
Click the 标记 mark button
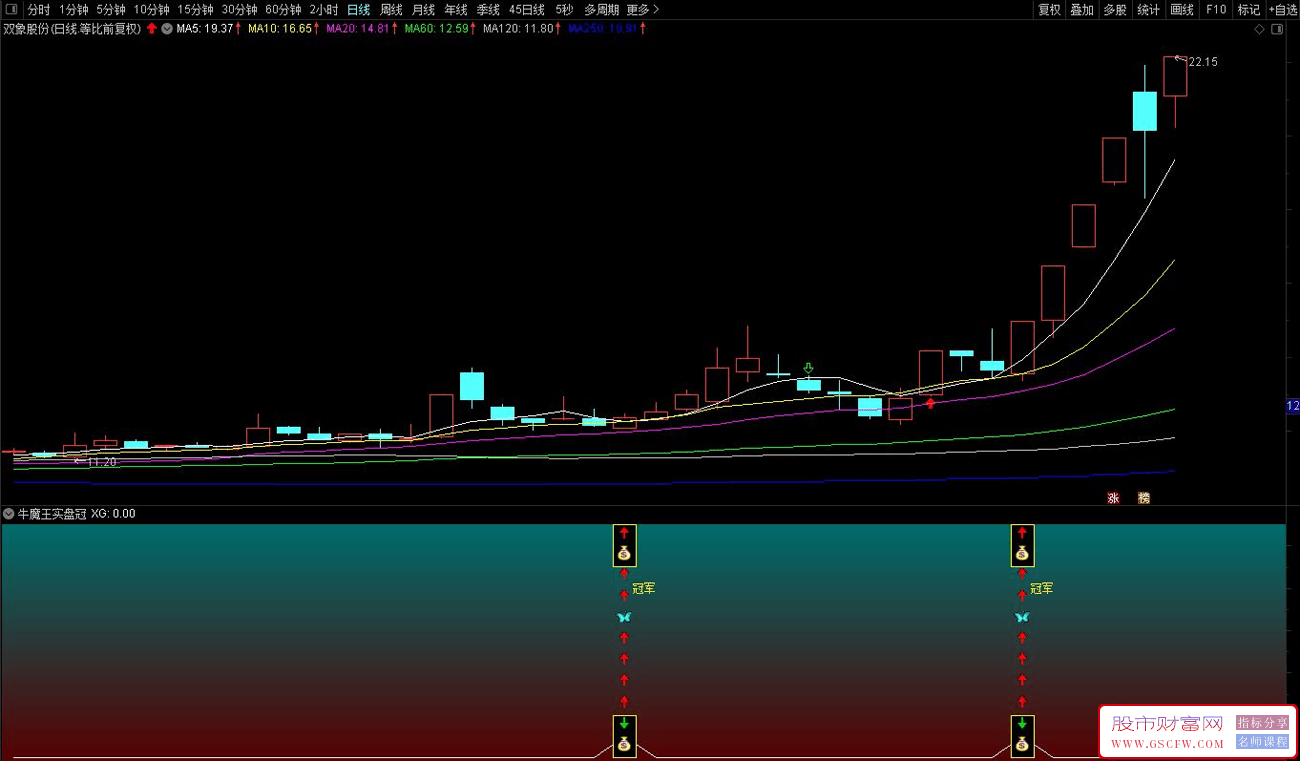tap(1249, 9)
